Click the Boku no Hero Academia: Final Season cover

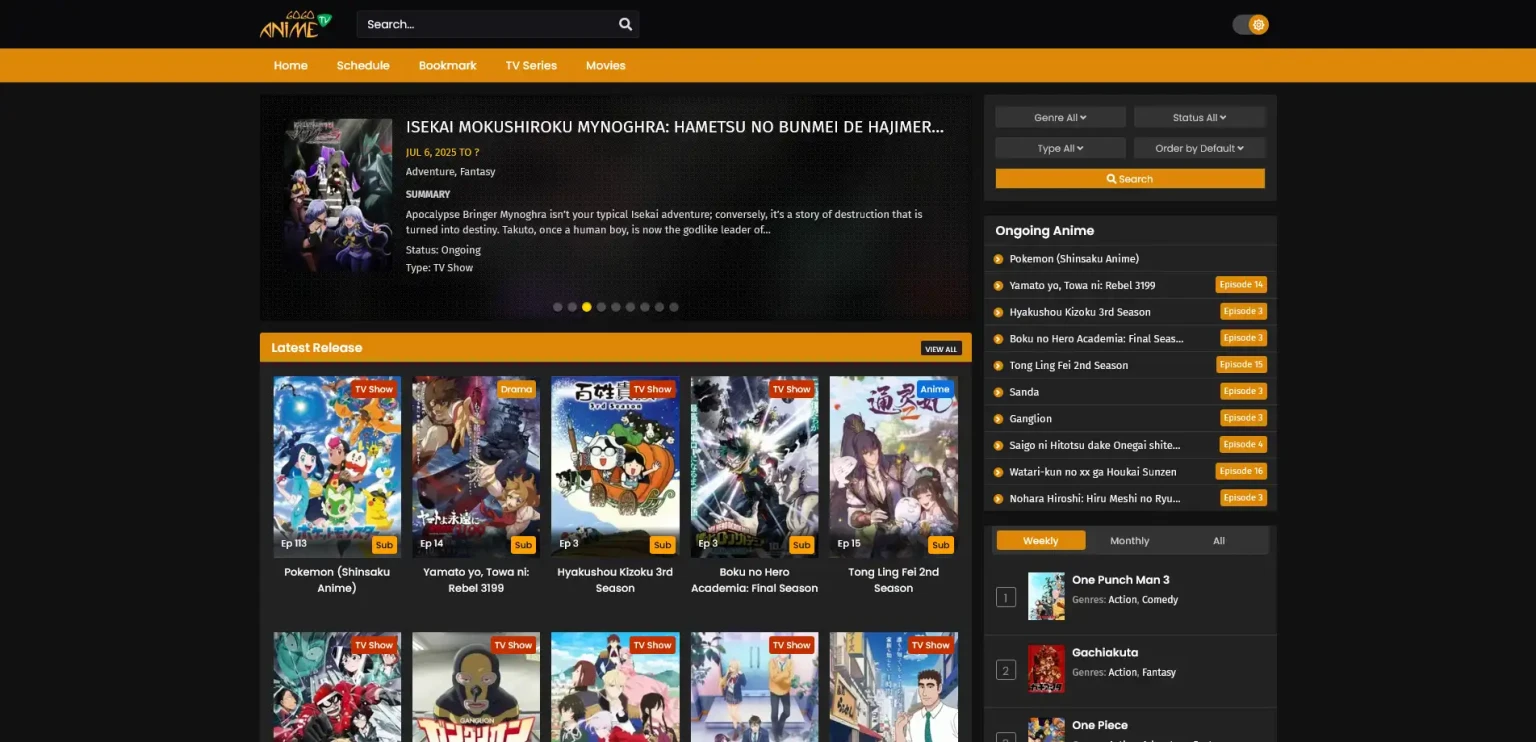coord(754,467)
